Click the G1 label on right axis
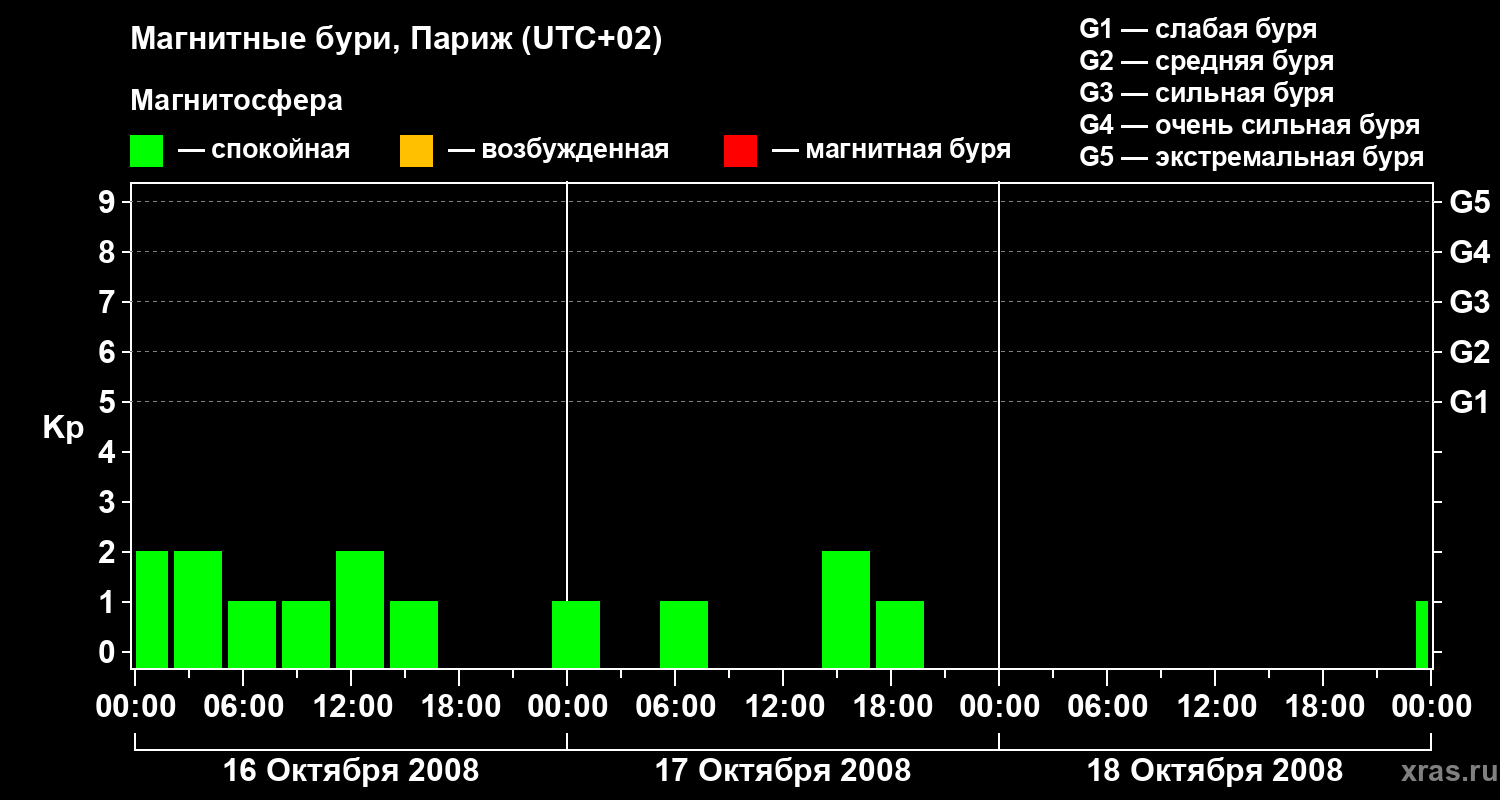The height and width of the screenshot is (800, 1500). (1469, 403)
